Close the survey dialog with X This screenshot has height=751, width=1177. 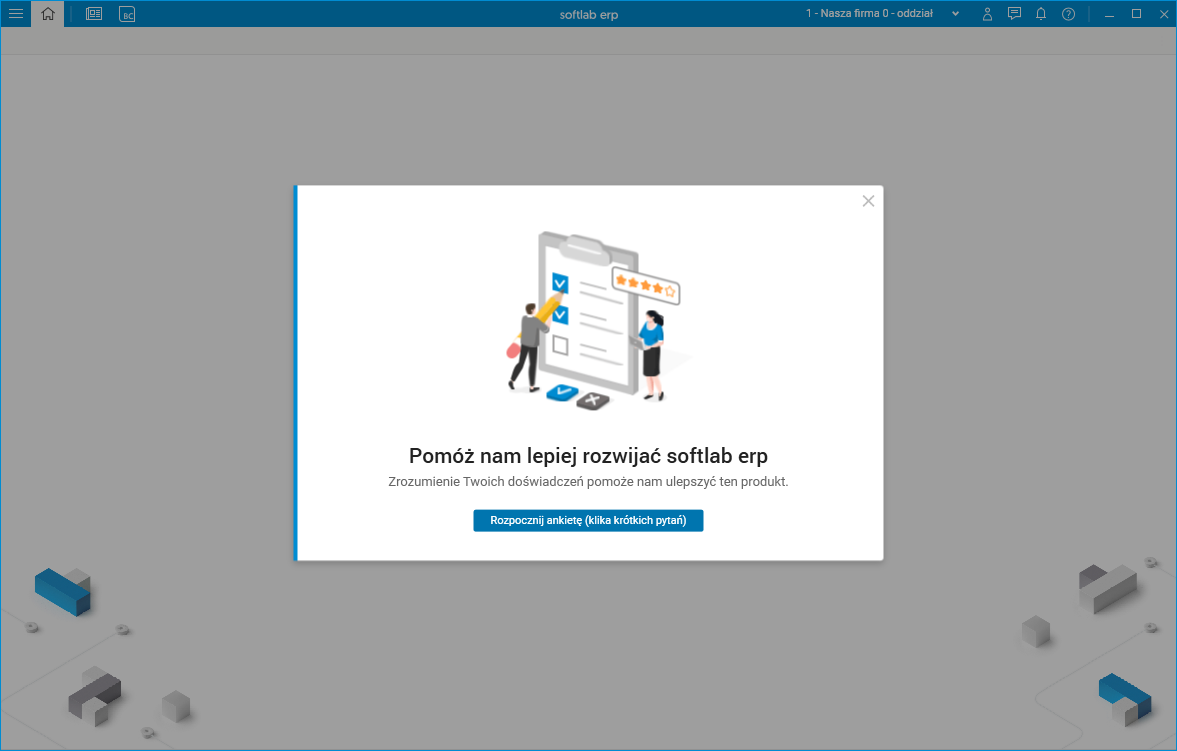coord(868,201)
